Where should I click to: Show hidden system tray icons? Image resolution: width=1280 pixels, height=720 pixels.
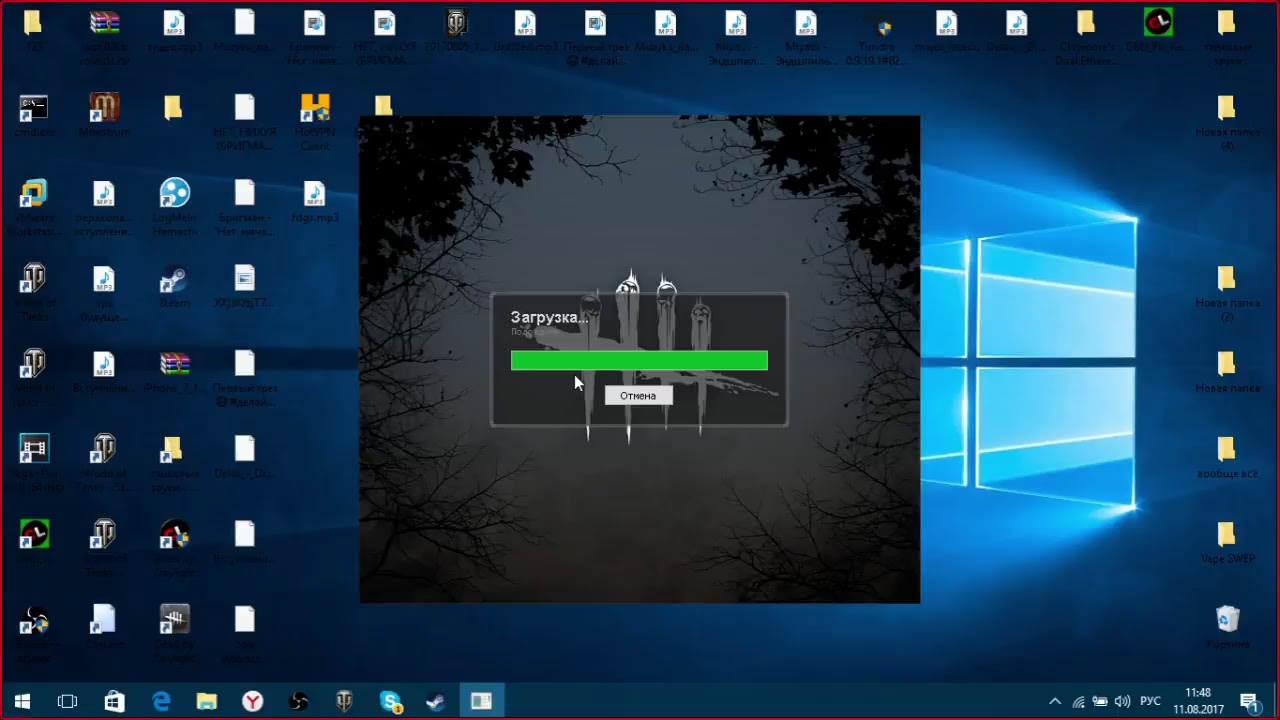point(1054,702)
